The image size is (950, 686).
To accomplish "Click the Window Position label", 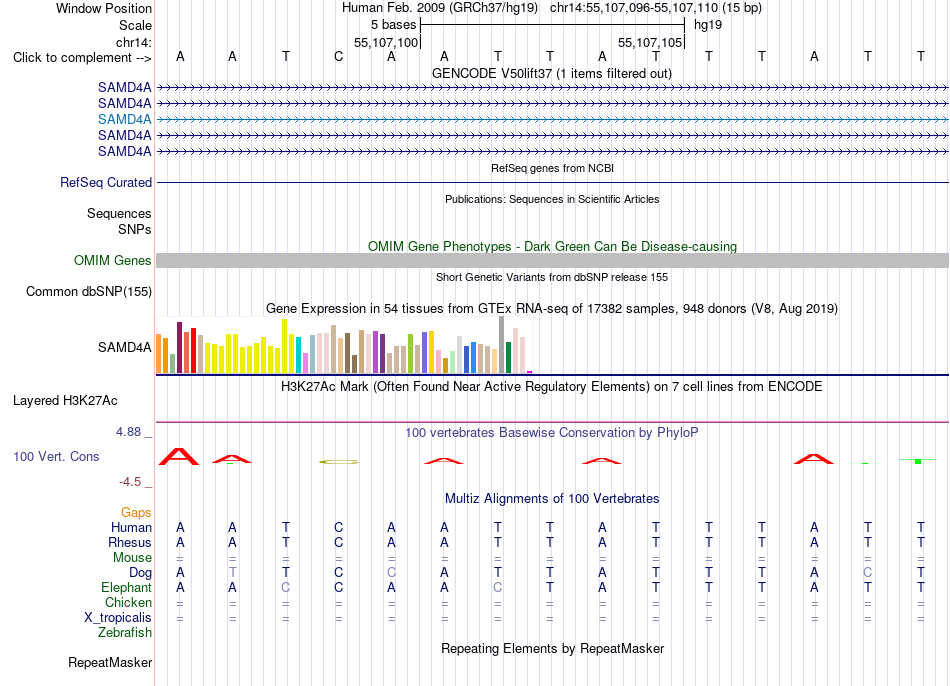I will (x=104, y=8).
